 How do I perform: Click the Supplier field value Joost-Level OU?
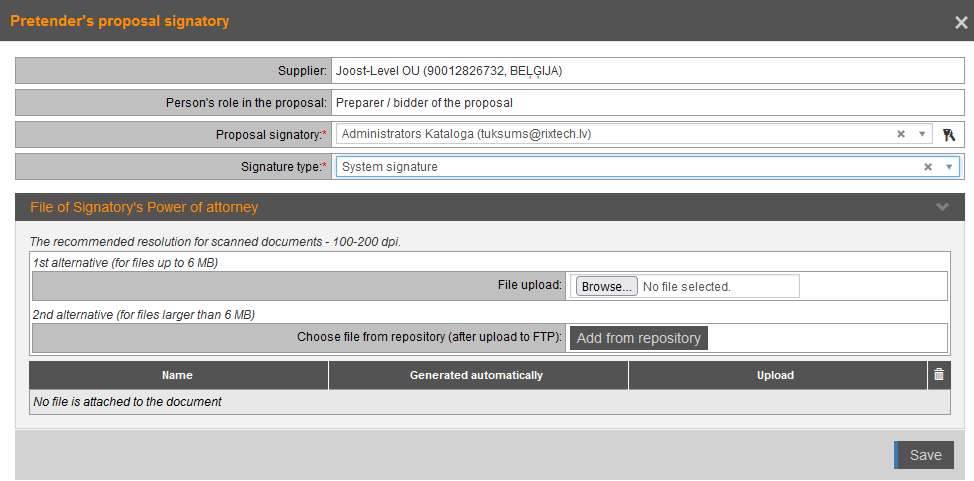pos(449,71)
